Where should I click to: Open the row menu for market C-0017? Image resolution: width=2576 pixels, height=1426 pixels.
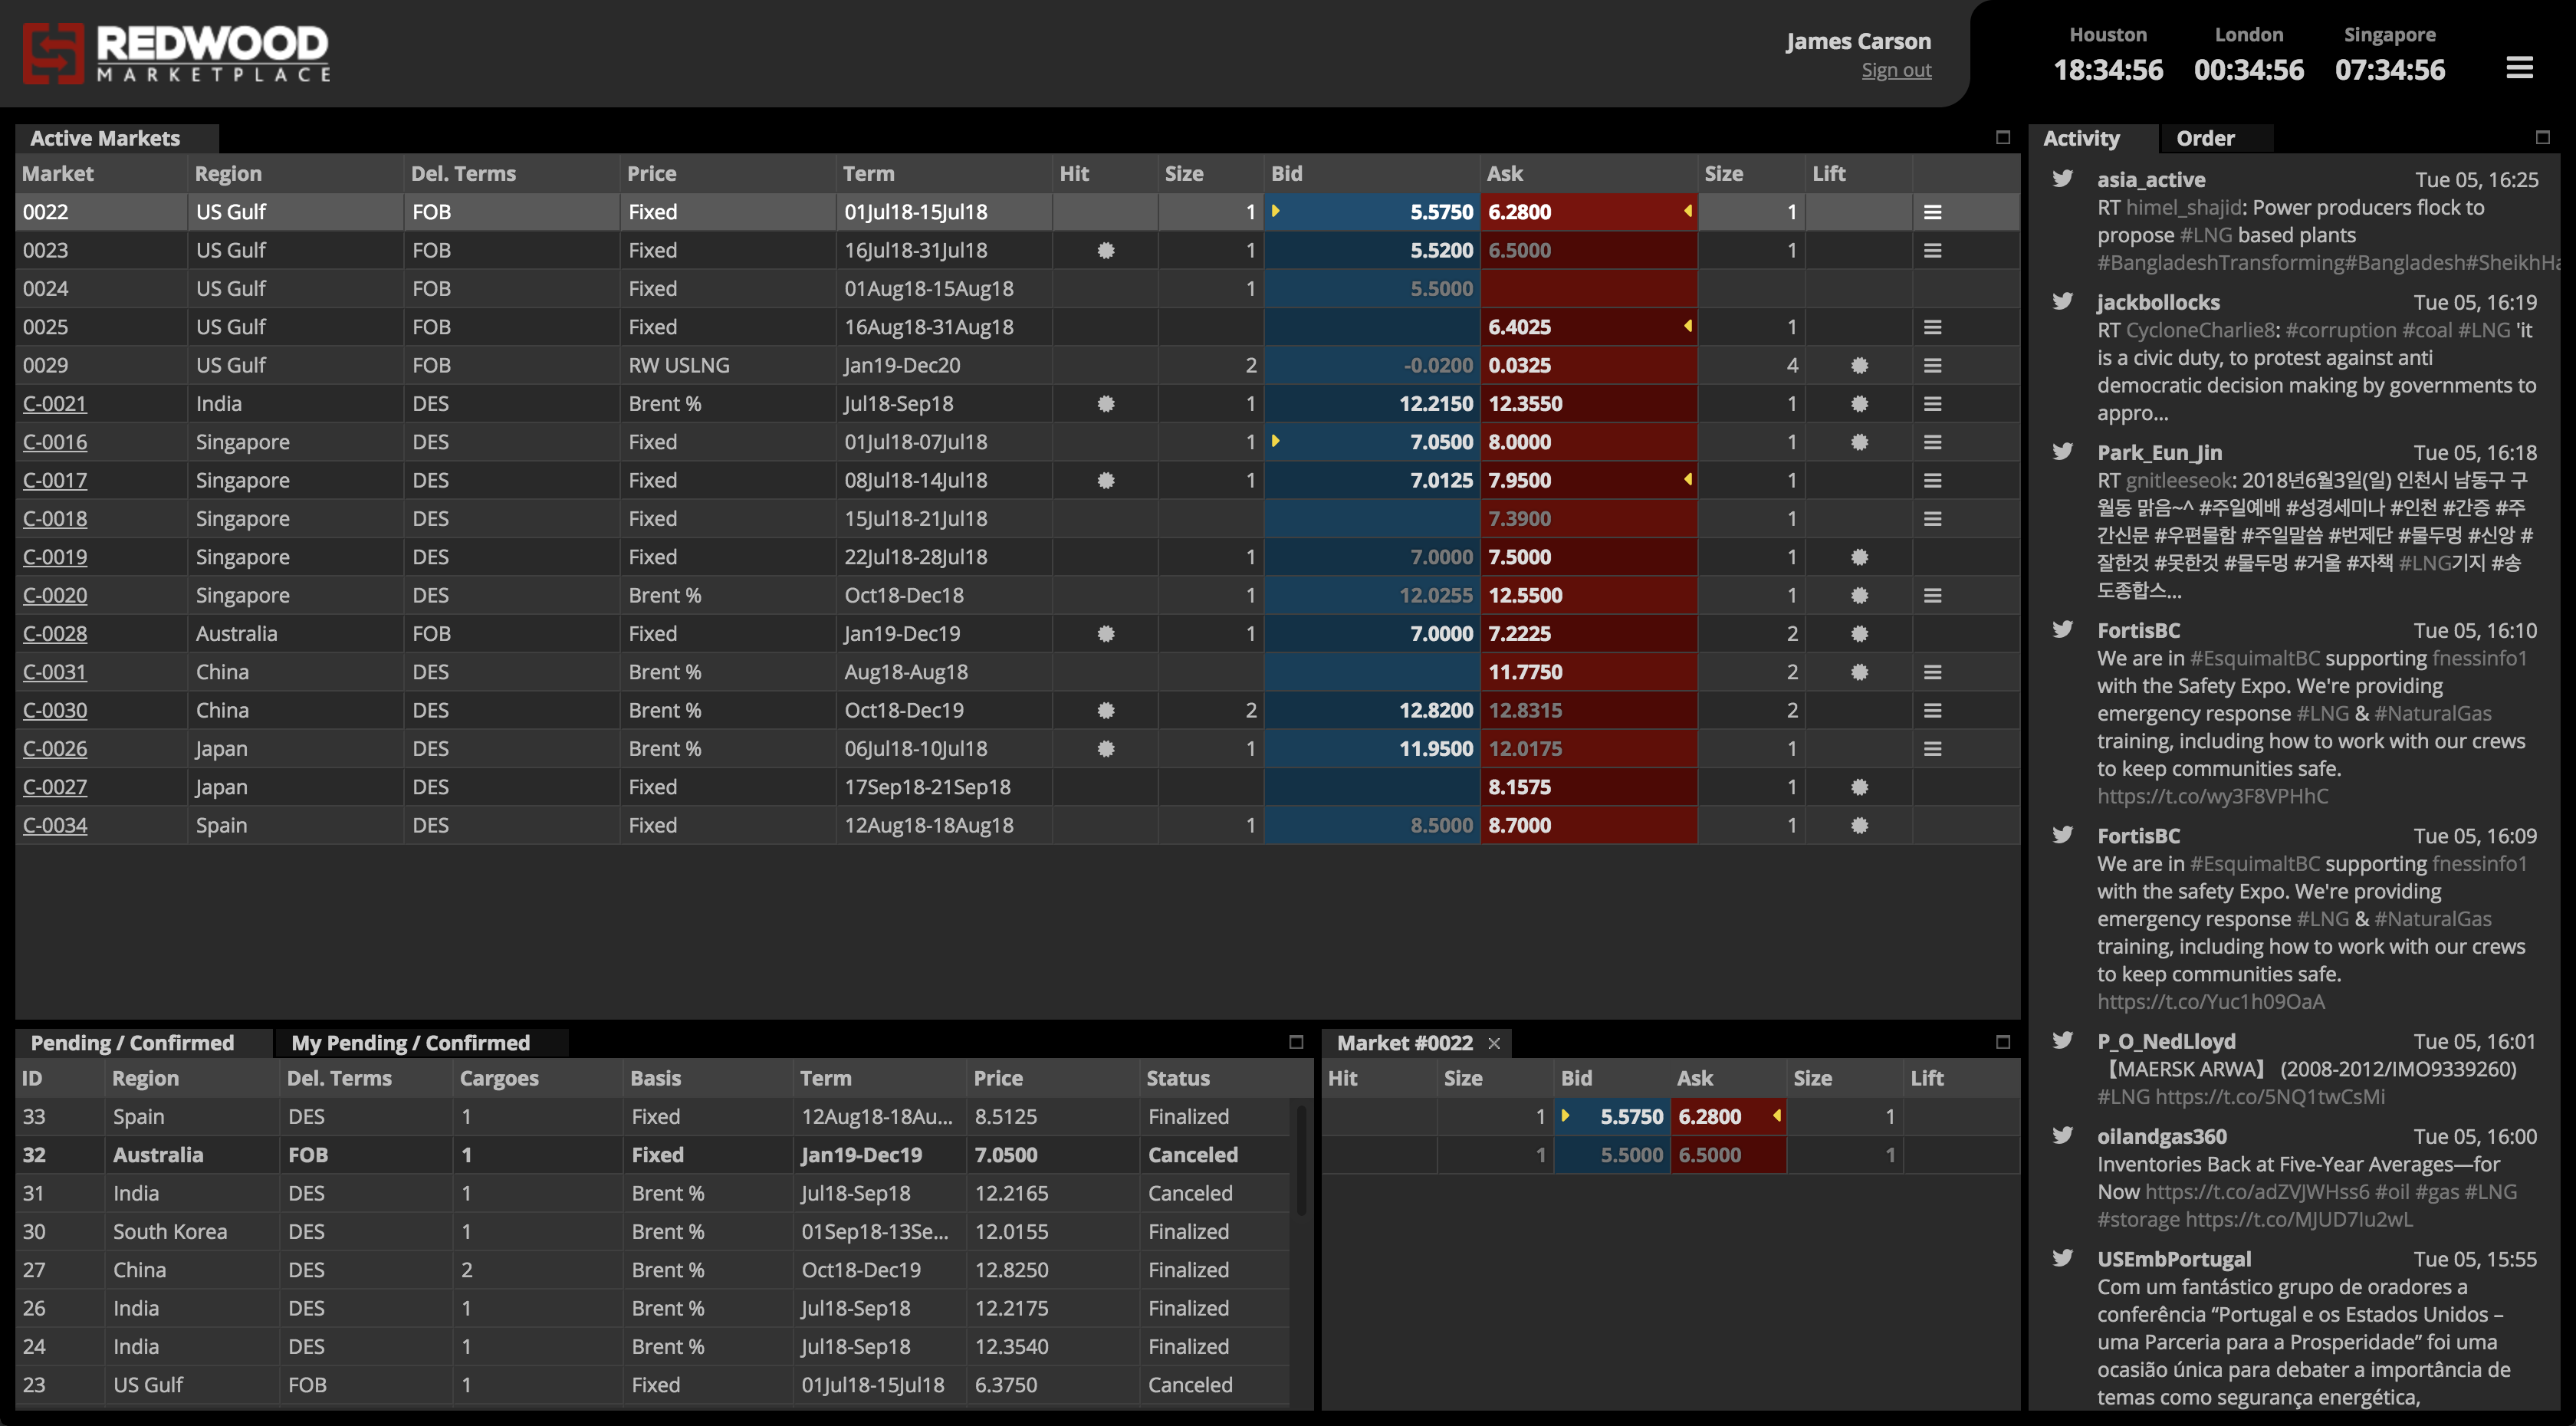click(x=1932, y=480)
